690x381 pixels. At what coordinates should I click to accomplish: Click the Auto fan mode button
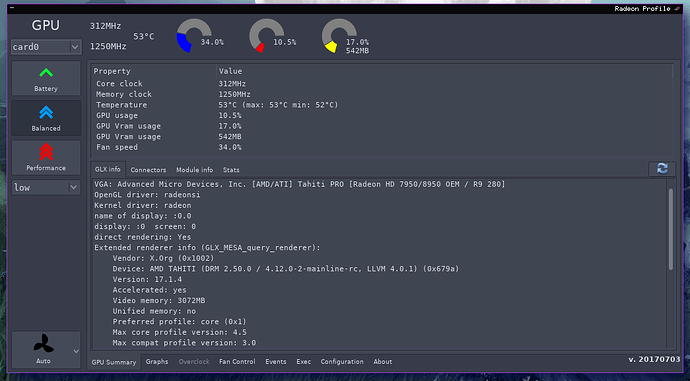tap(43, 350)
